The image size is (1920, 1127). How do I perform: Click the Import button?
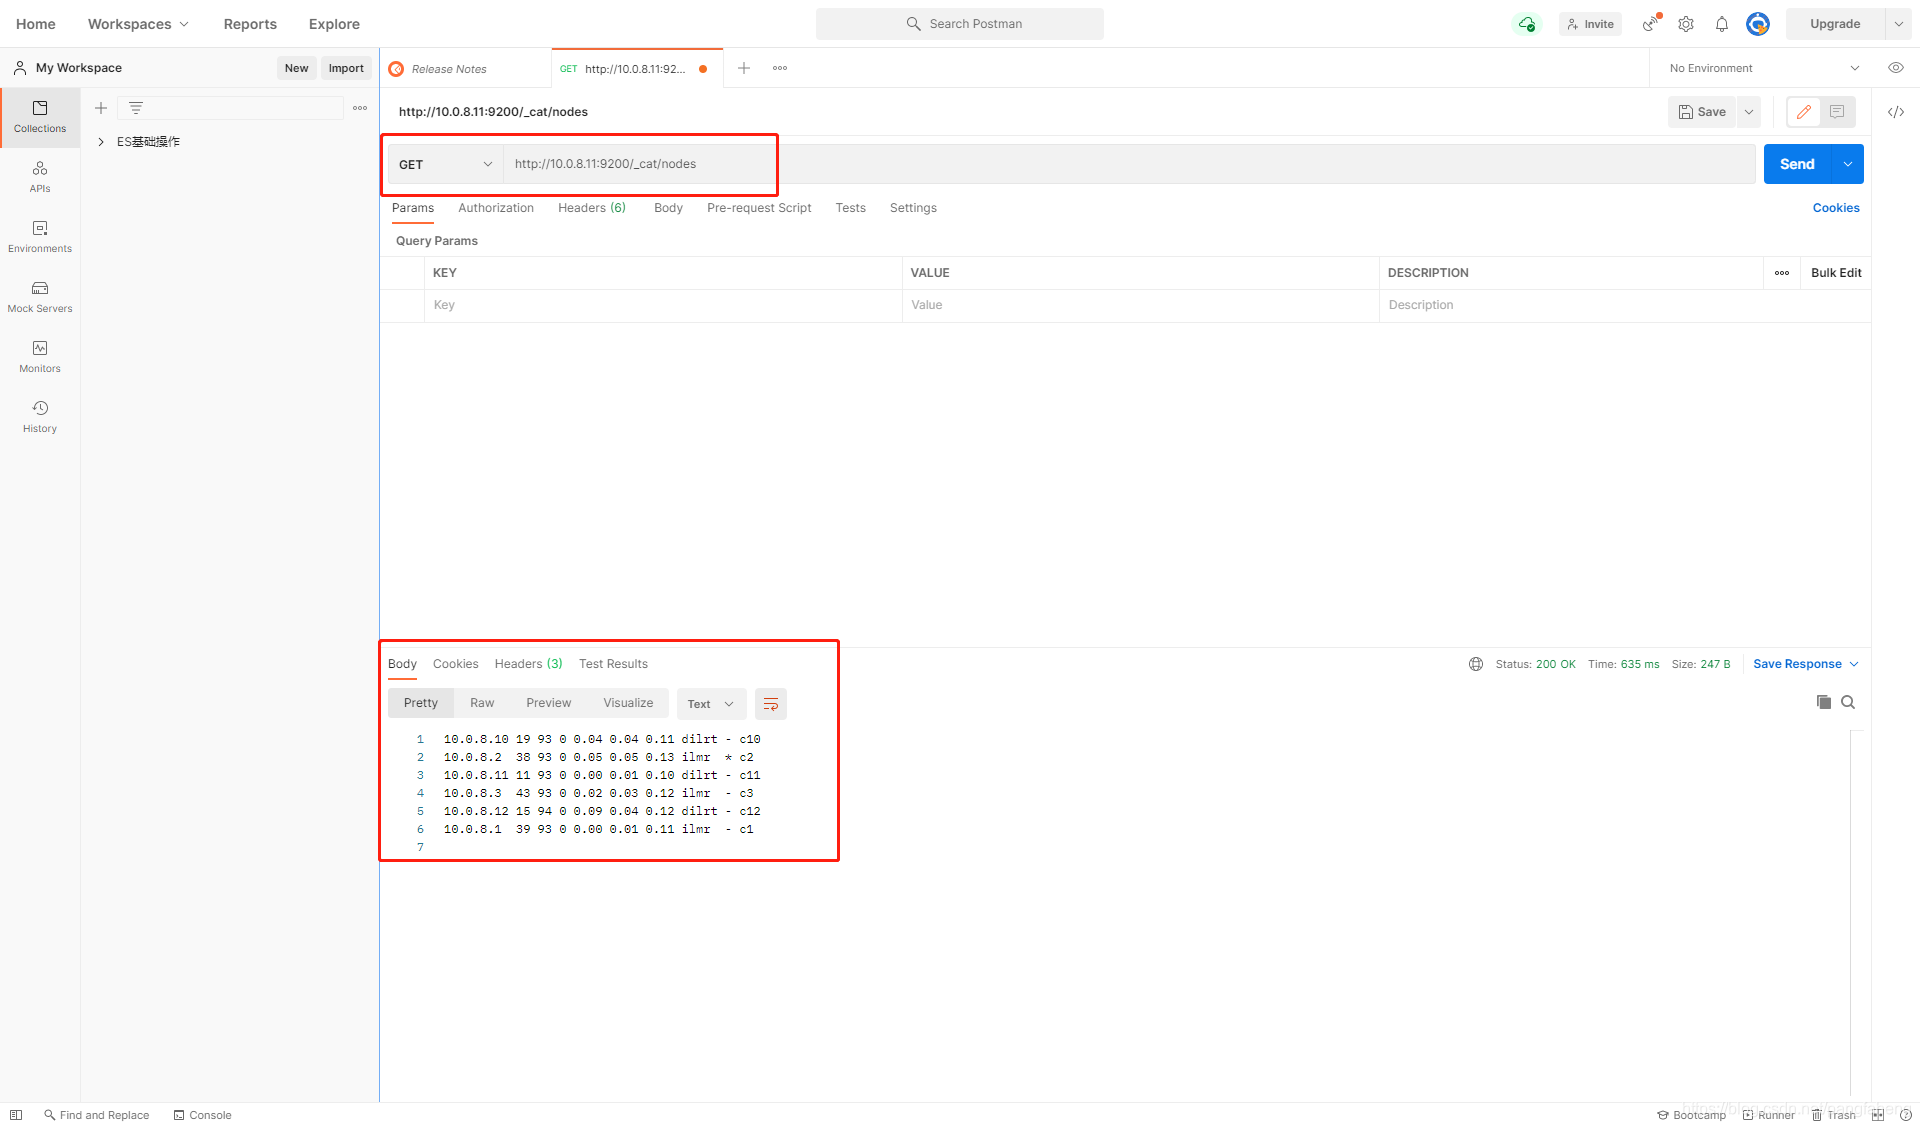346,68
